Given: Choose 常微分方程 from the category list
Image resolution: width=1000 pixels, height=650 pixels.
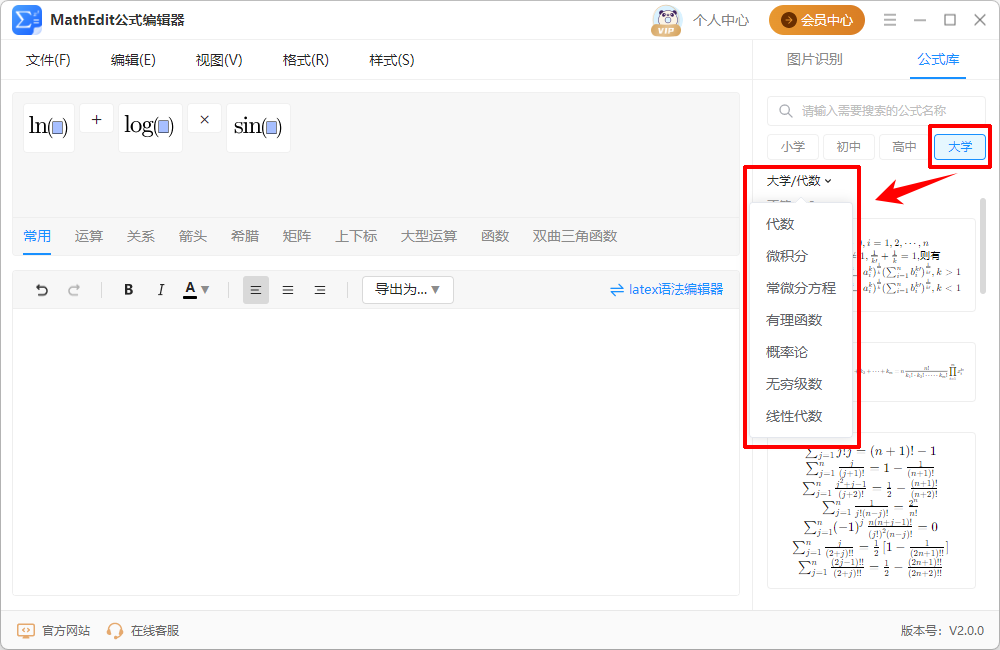Looking at the screenshot, I should pyautogui.click(x=800, y=288).
